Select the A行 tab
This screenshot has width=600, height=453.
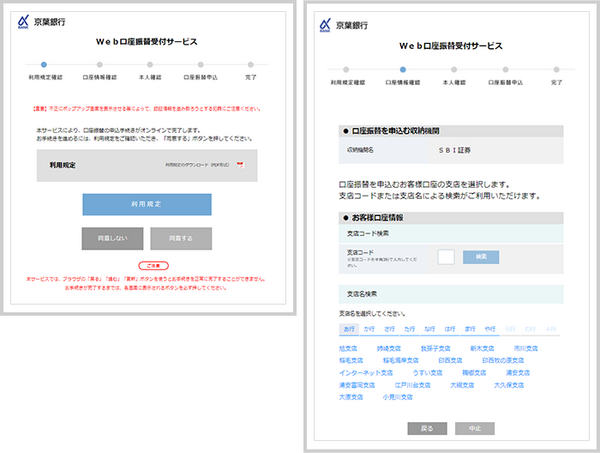click(551, 329)
